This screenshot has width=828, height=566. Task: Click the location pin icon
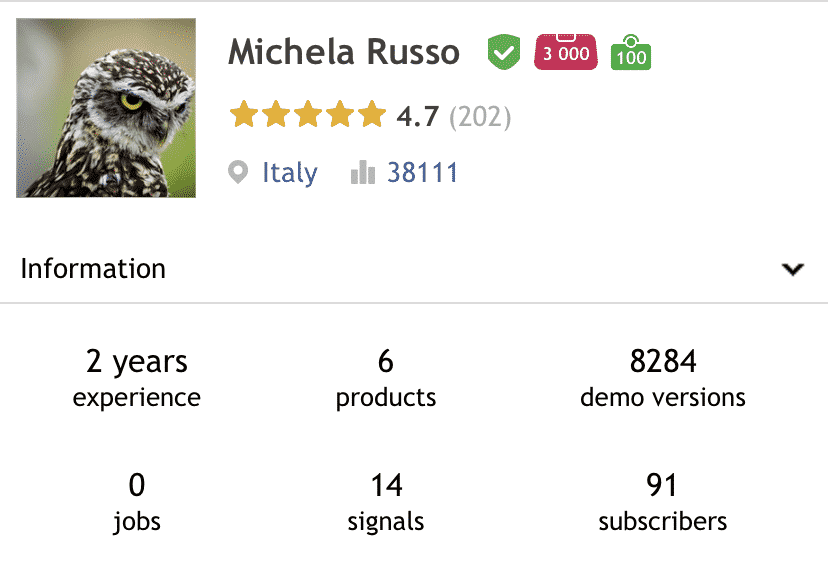point(238,172)
